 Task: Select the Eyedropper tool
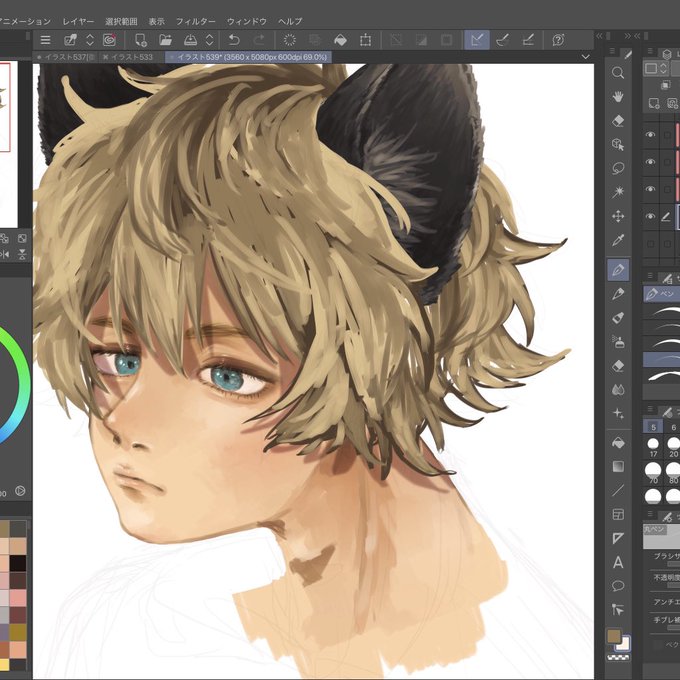tap(618, 240)
